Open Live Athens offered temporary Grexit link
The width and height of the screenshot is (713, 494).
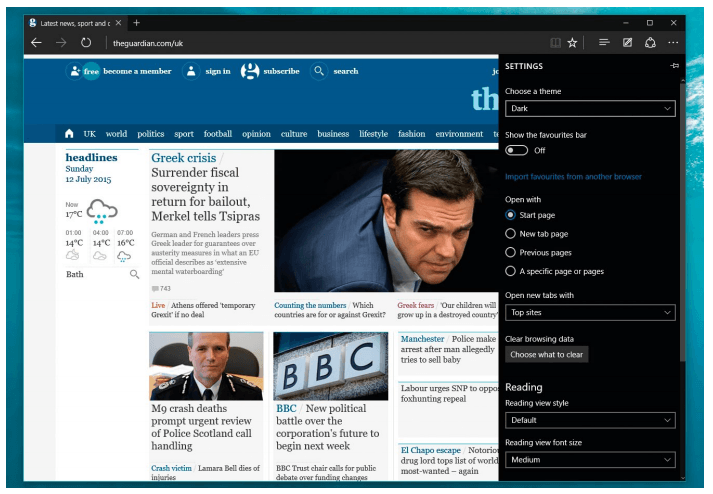[x=203, y=310]
